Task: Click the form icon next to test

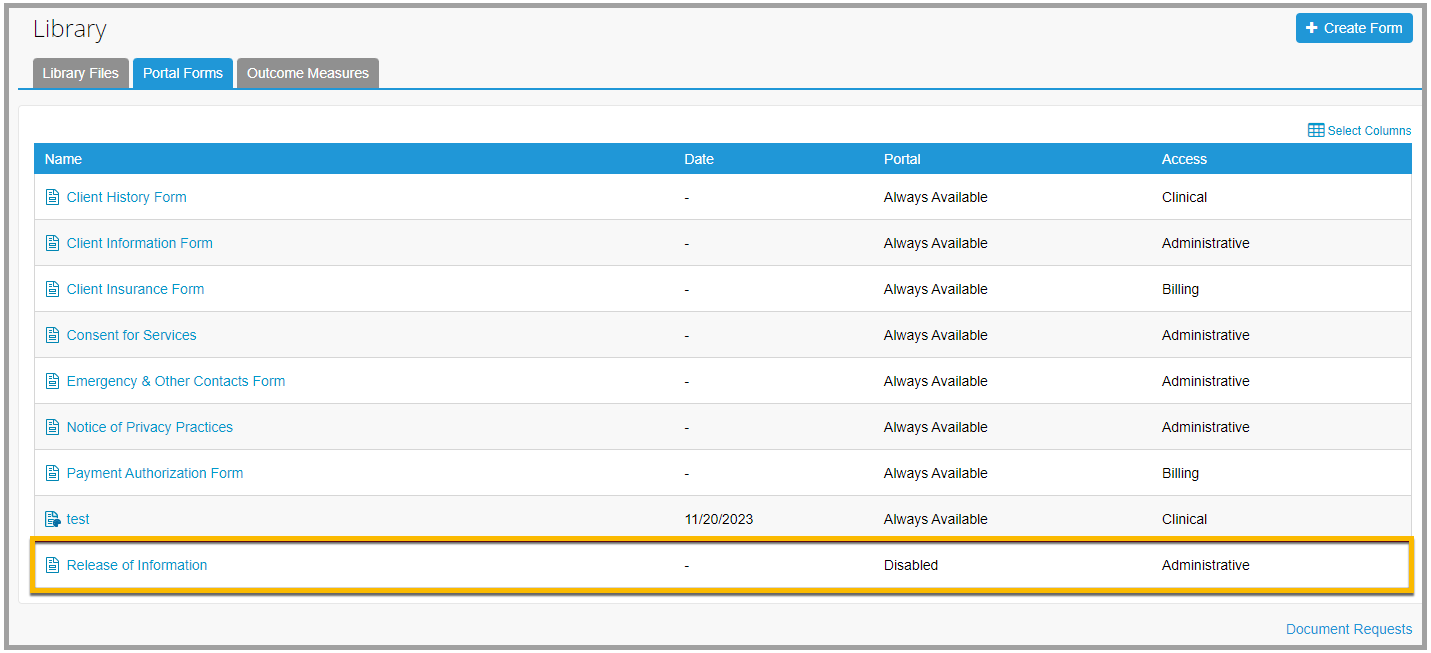Action: click(x=53, y=519)
